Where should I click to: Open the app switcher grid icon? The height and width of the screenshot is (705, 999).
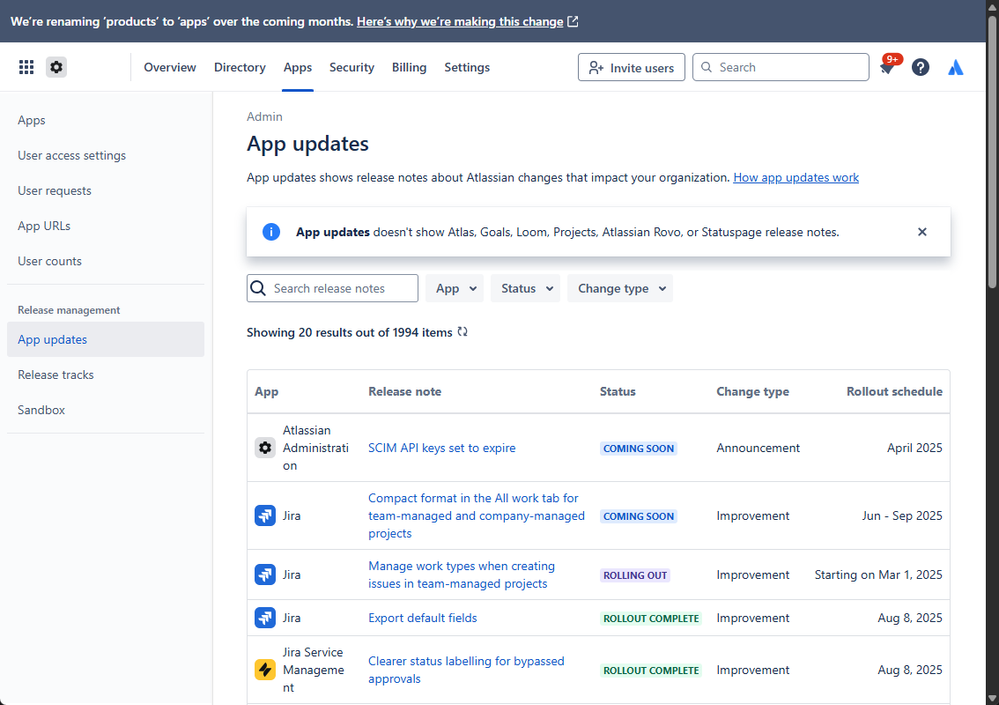pyautogui.click(x=26, y=67)
